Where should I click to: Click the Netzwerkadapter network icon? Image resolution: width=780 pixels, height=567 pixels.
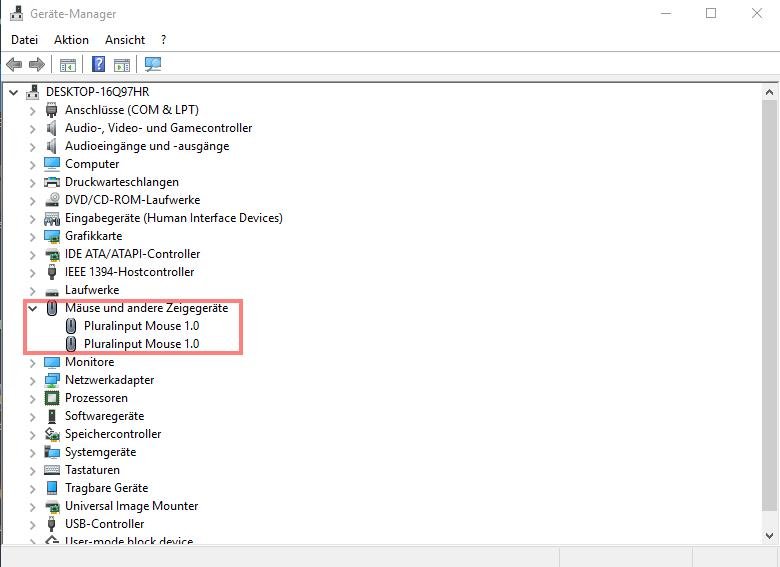(x=52, y=380)
